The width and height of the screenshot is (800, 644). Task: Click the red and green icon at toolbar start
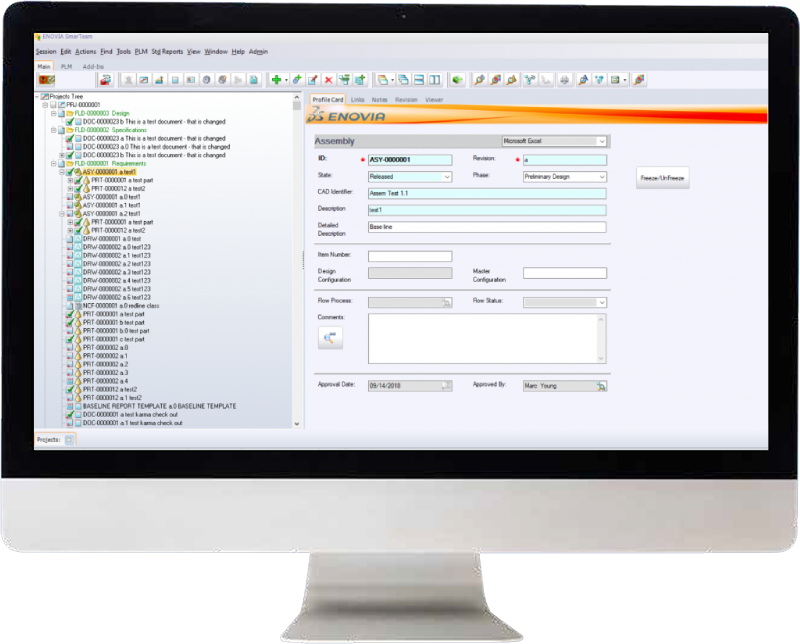[47, 80]
